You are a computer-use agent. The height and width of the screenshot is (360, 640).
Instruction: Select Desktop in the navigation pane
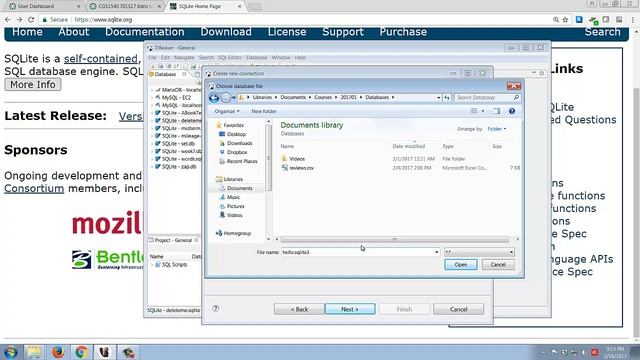pyautogui.click(x=236, y=134)
